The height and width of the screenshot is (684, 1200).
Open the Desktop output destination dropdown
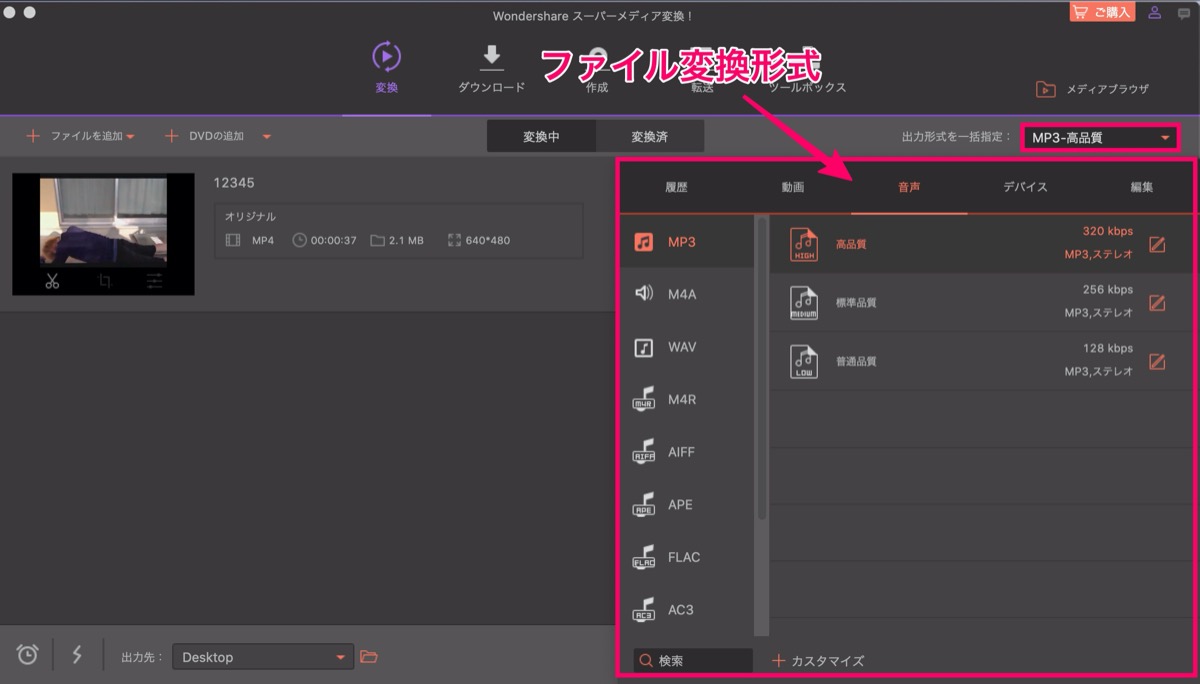pyautogui.click(x=263, y=657)
